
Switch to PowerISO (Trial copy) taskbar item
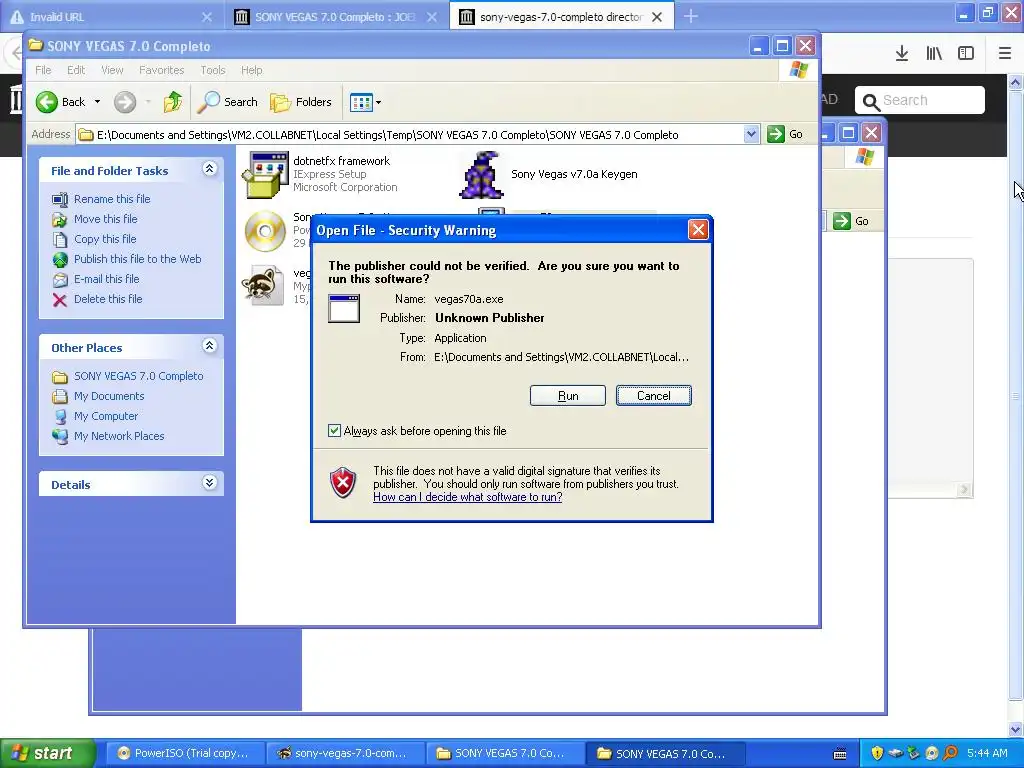pyautogui.click(x=184, y=753)
